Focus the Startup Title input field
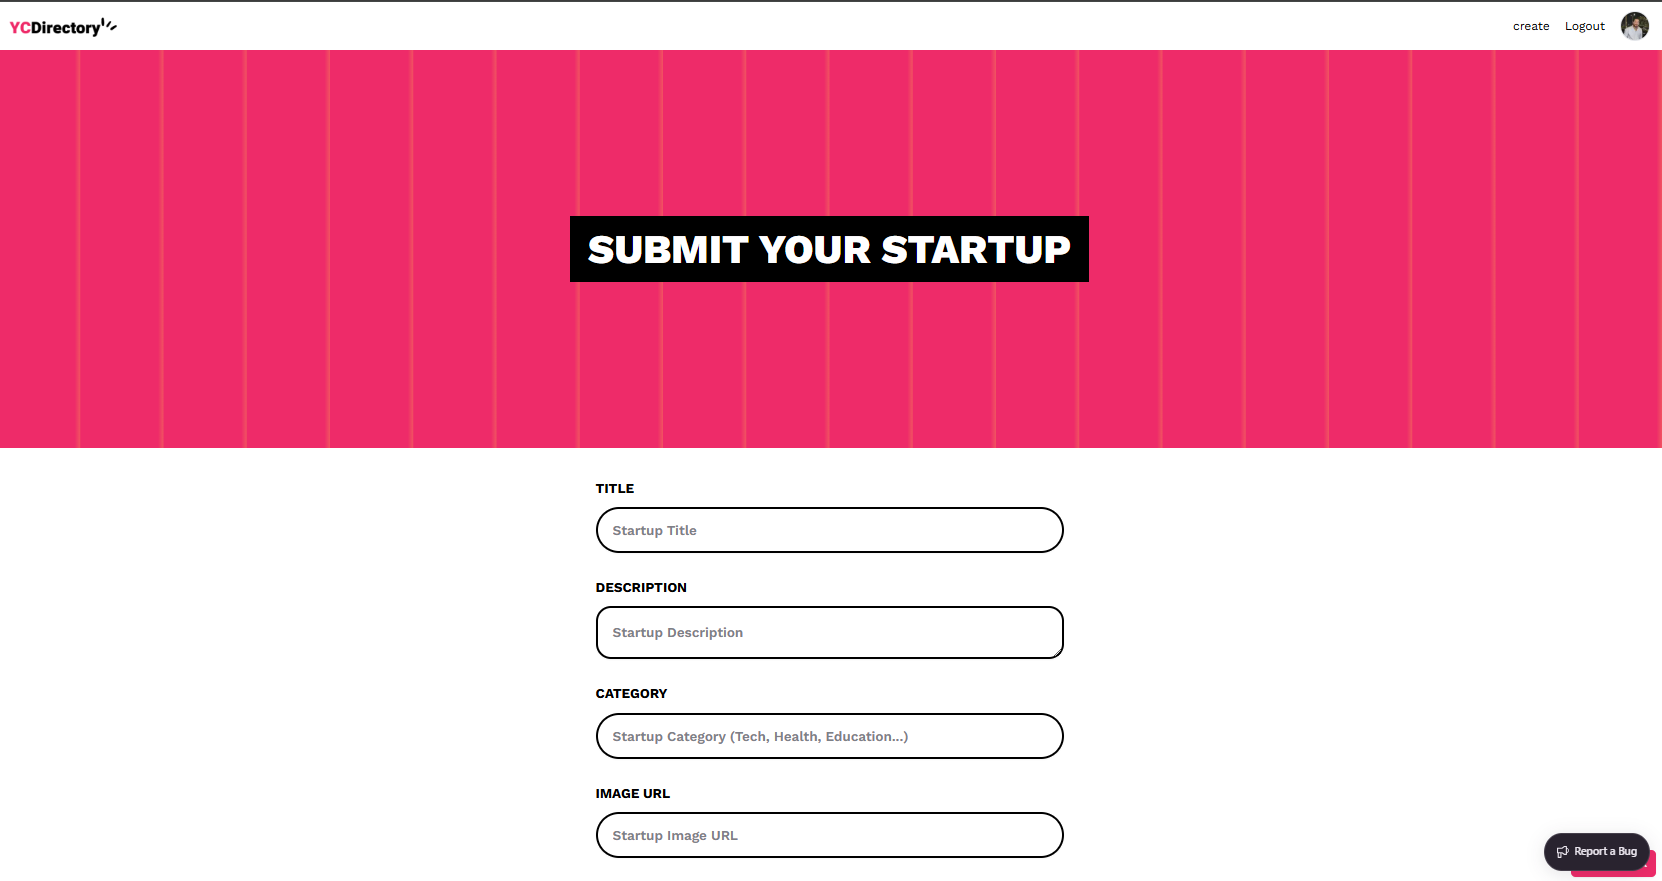Image resolution: width=1662 pixels, height=881 pixels. click(x=829, y=530)
